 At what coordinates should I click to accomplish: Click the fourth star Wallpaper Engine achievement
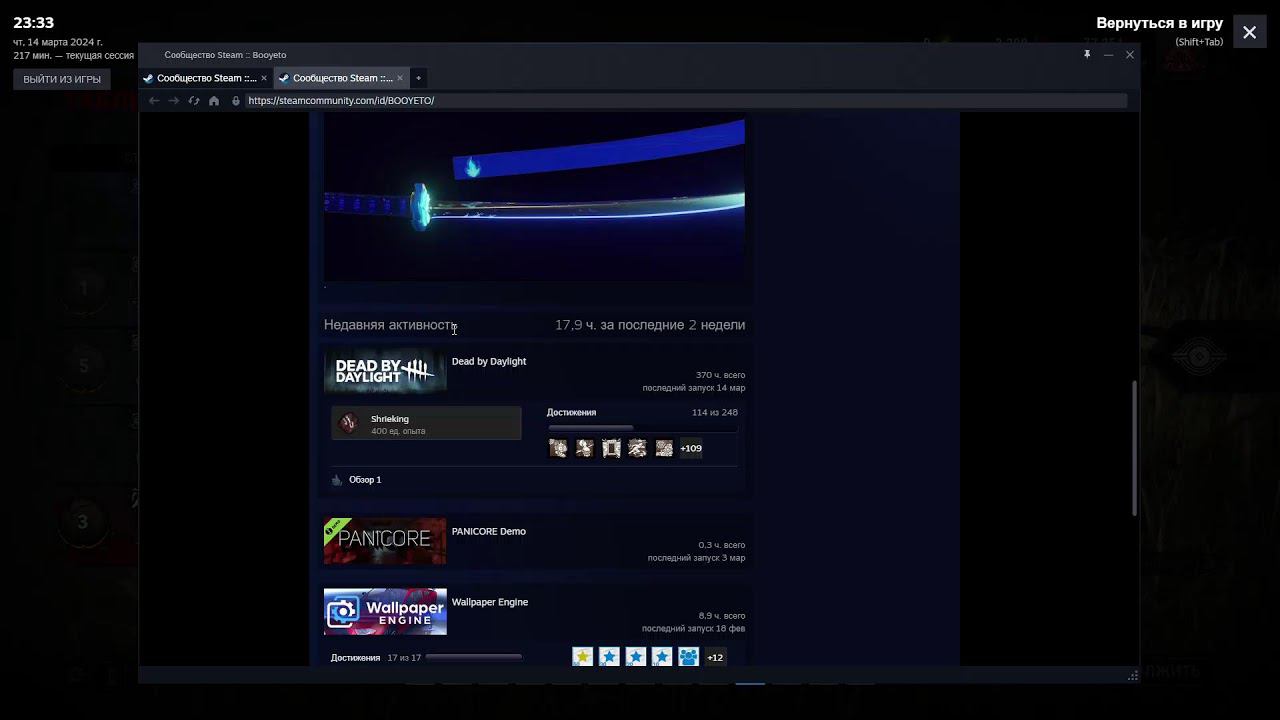662,657
